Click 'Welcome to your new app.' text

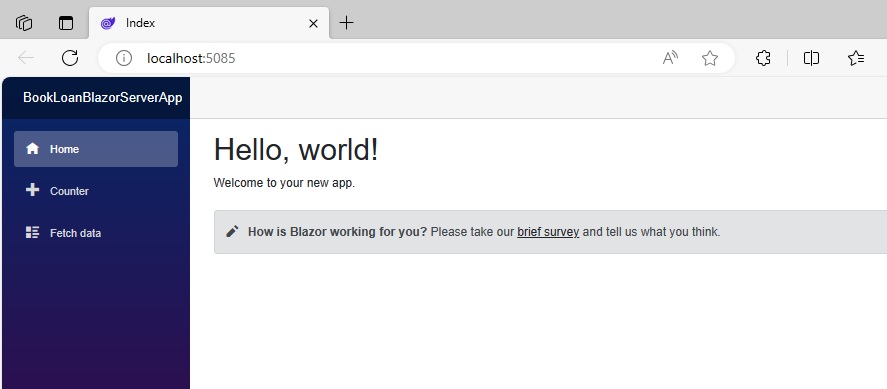click(284, 183)
